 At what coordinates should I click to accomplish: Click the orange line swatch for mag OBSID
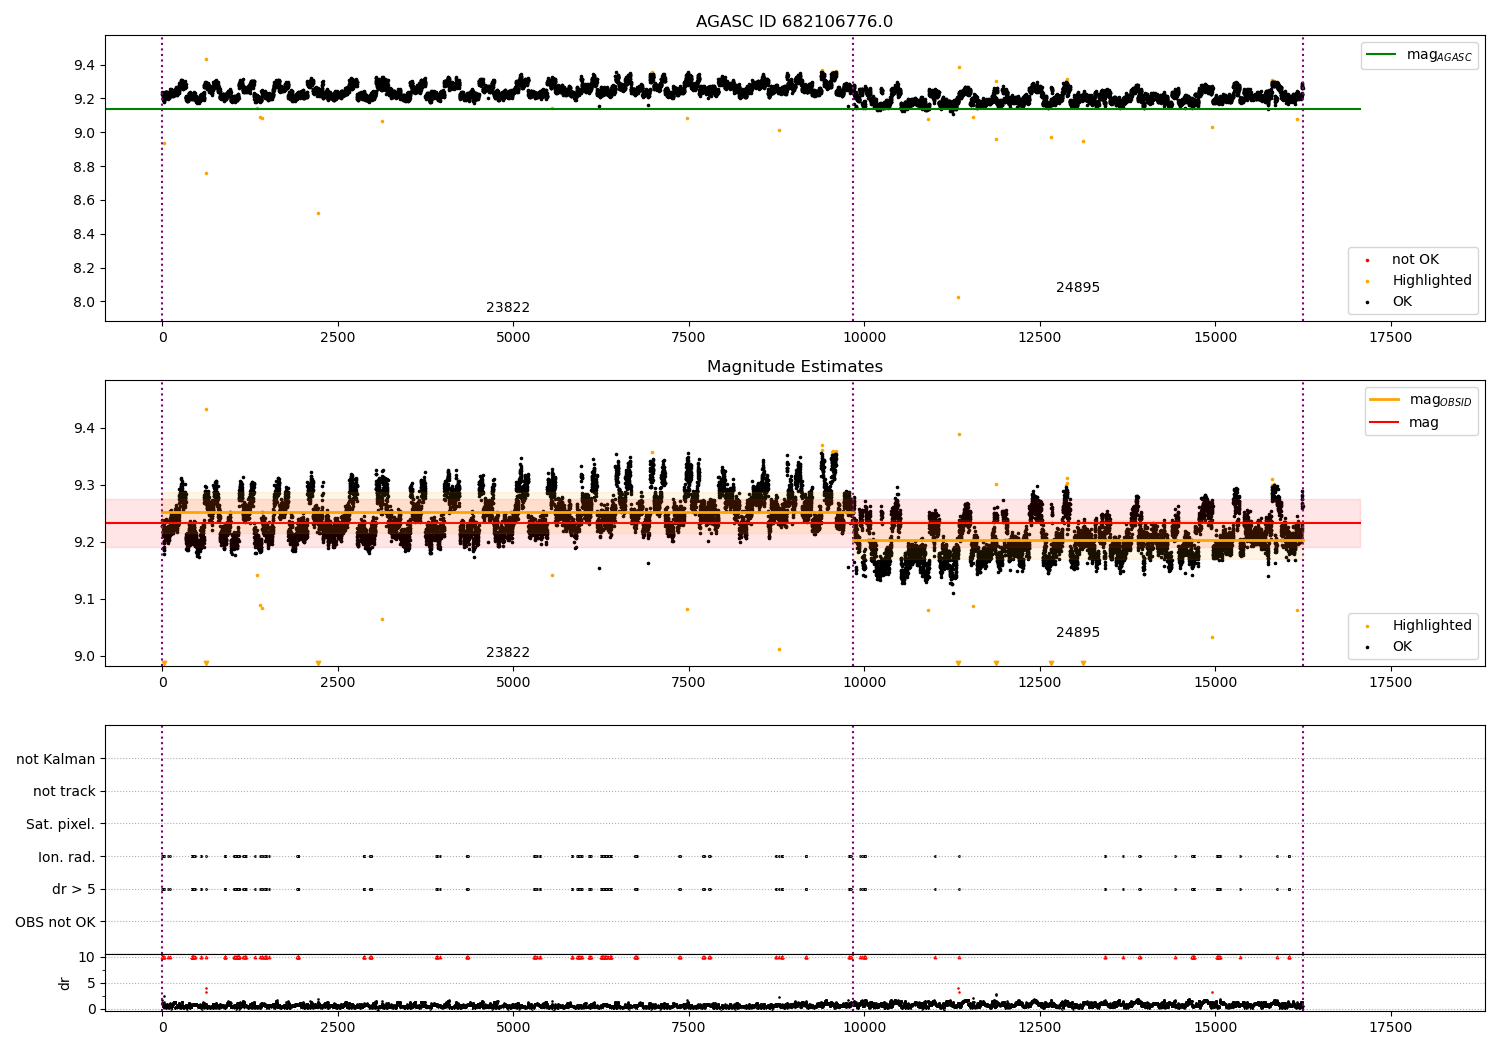1384,400
